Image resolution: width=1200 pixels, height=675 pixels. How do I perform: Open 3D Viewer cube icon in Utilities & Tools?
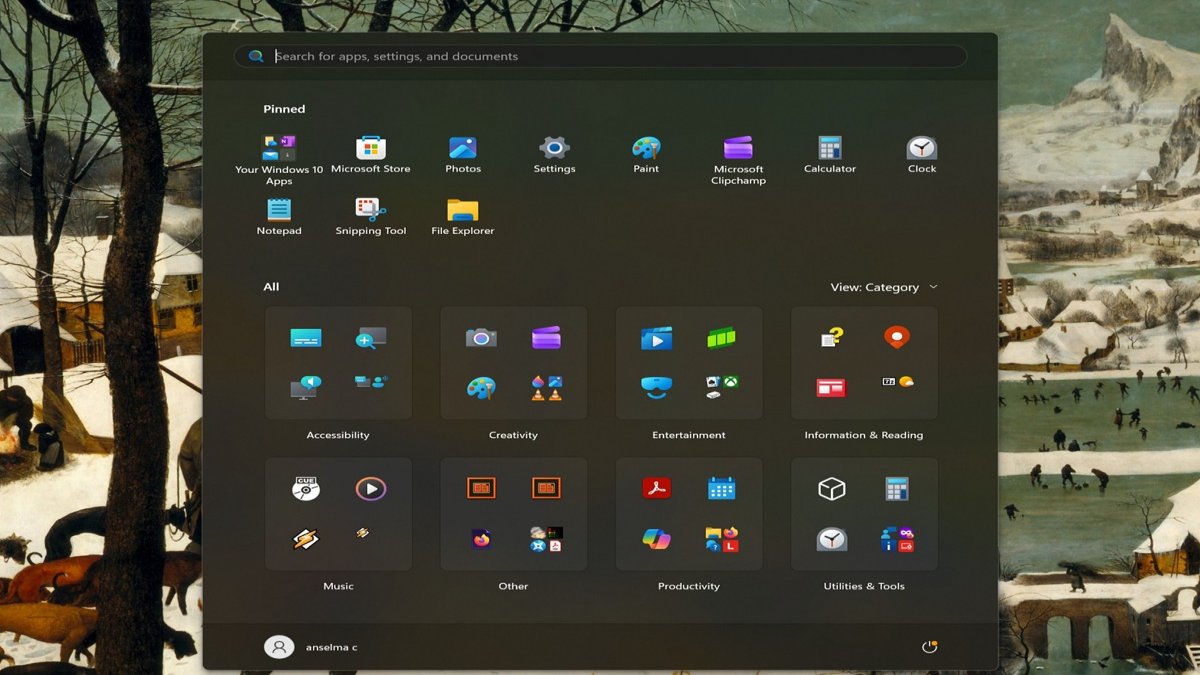(x=831, y=489)
